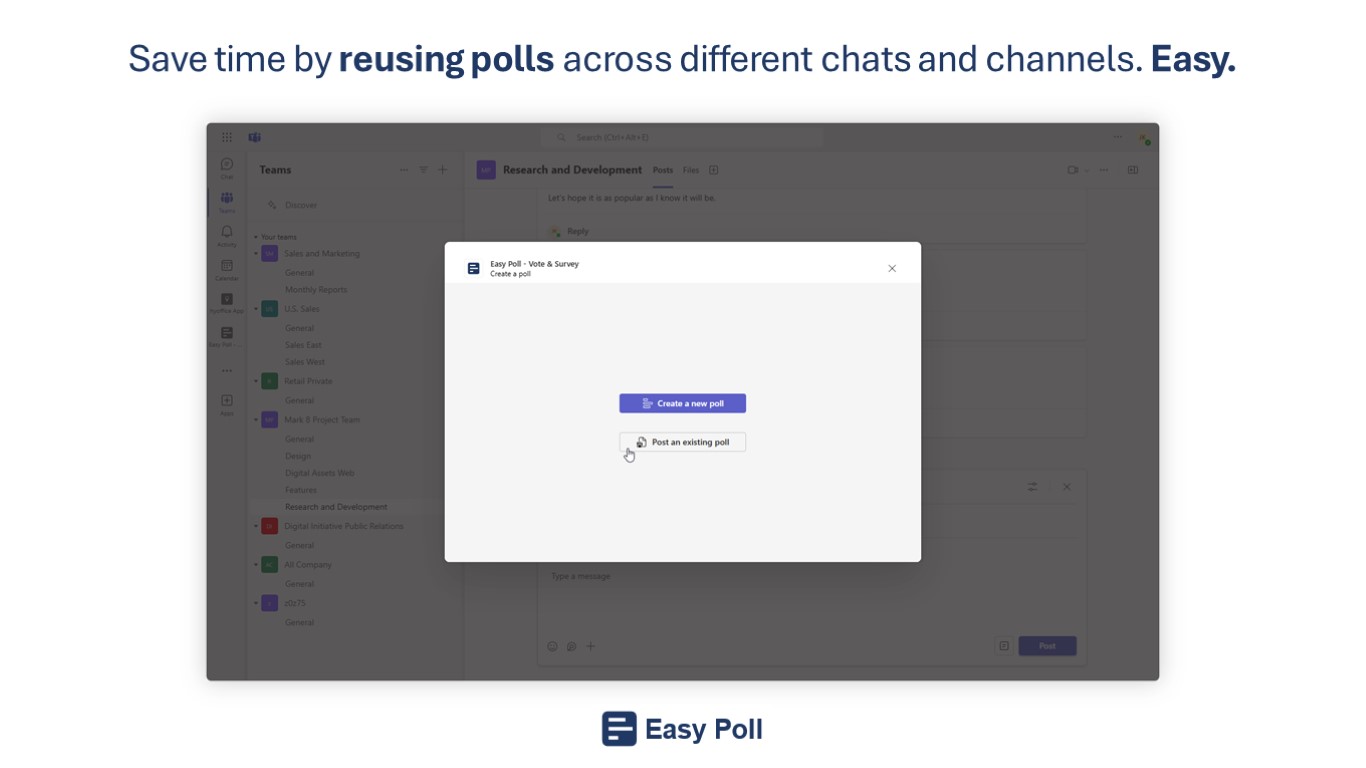This screenshot has width=1366, height=768.
Task: Switch to the Files tab
Action: point(691,170)
